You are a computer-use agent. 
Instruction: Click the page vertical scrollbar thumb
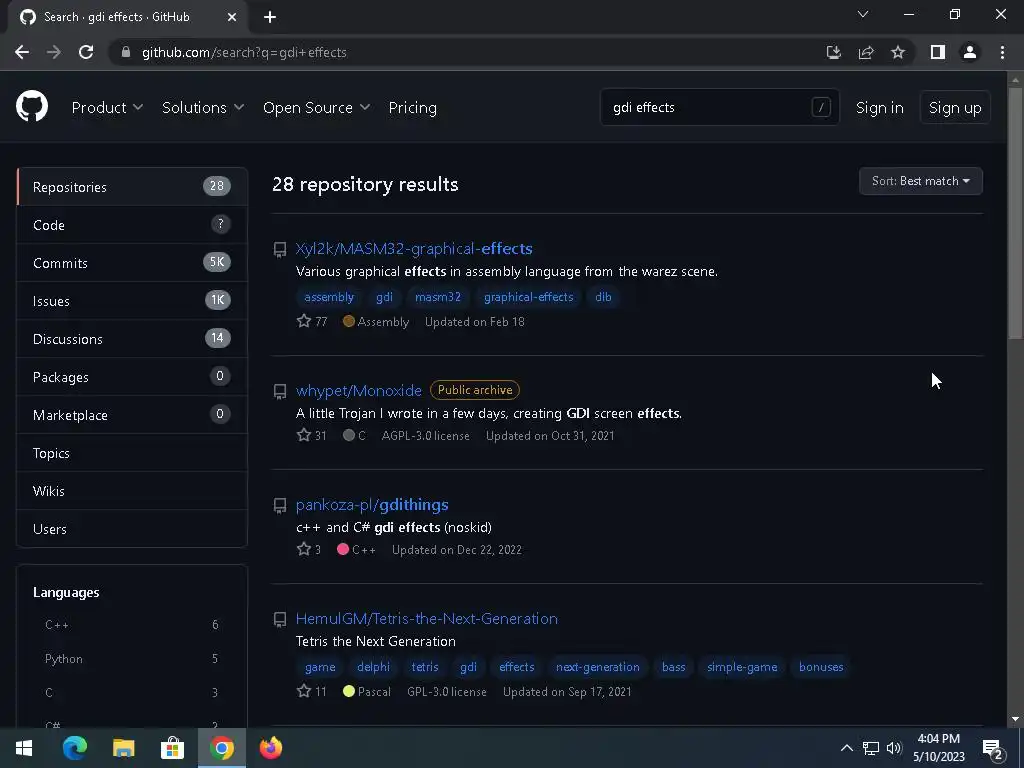tap(1015, 213)
